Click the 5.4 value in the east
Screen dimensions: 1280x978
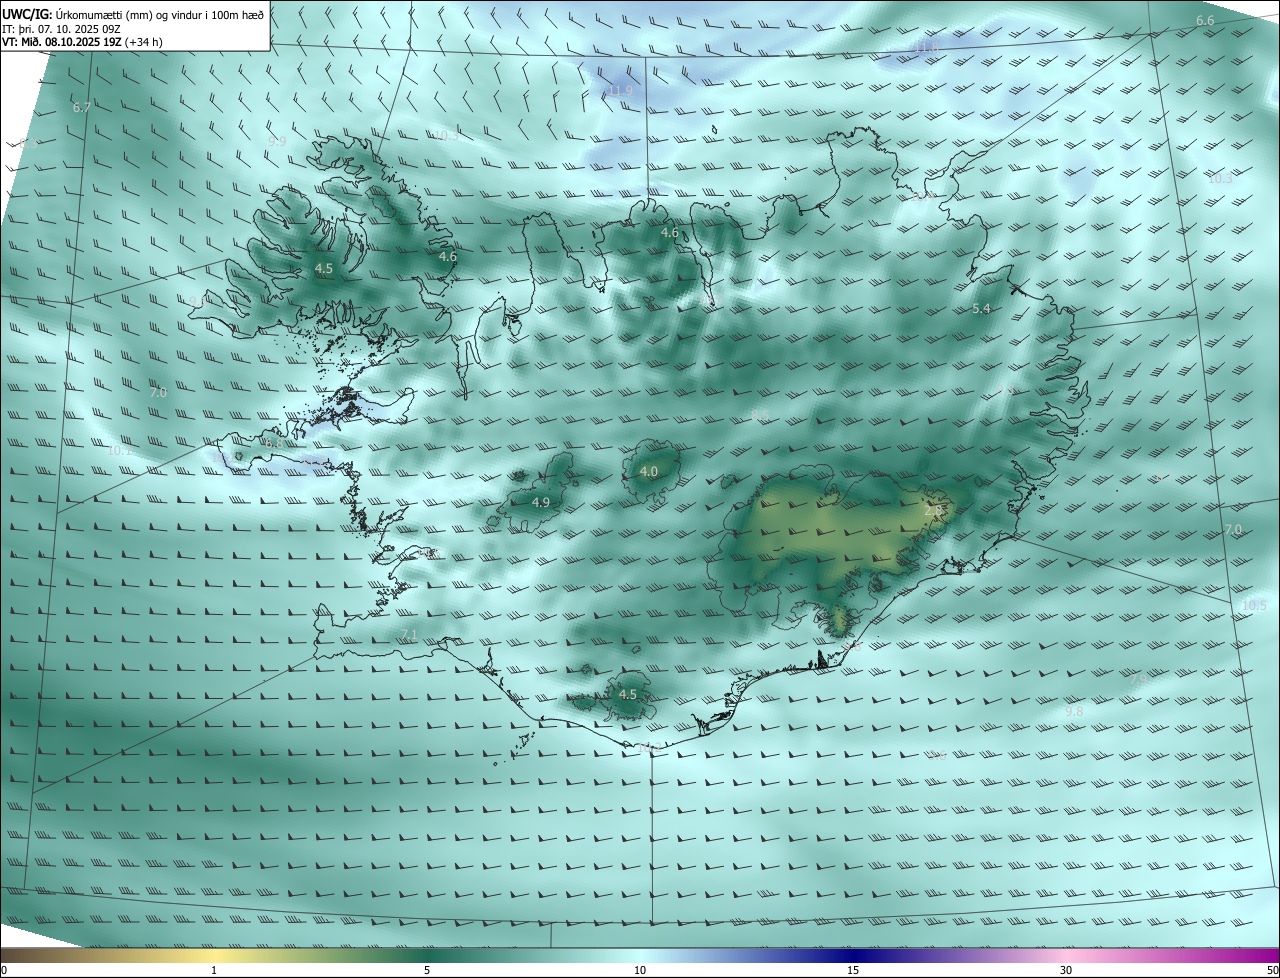point(981,309)
